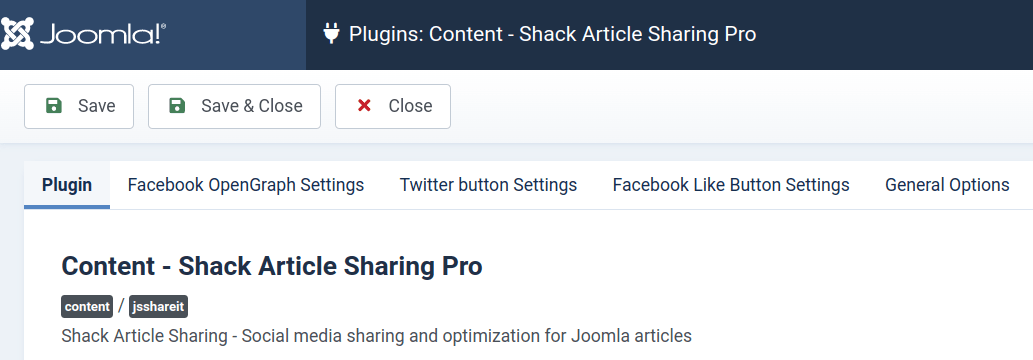
Task: Select the Plugin tab
Action: click(67, 185)
